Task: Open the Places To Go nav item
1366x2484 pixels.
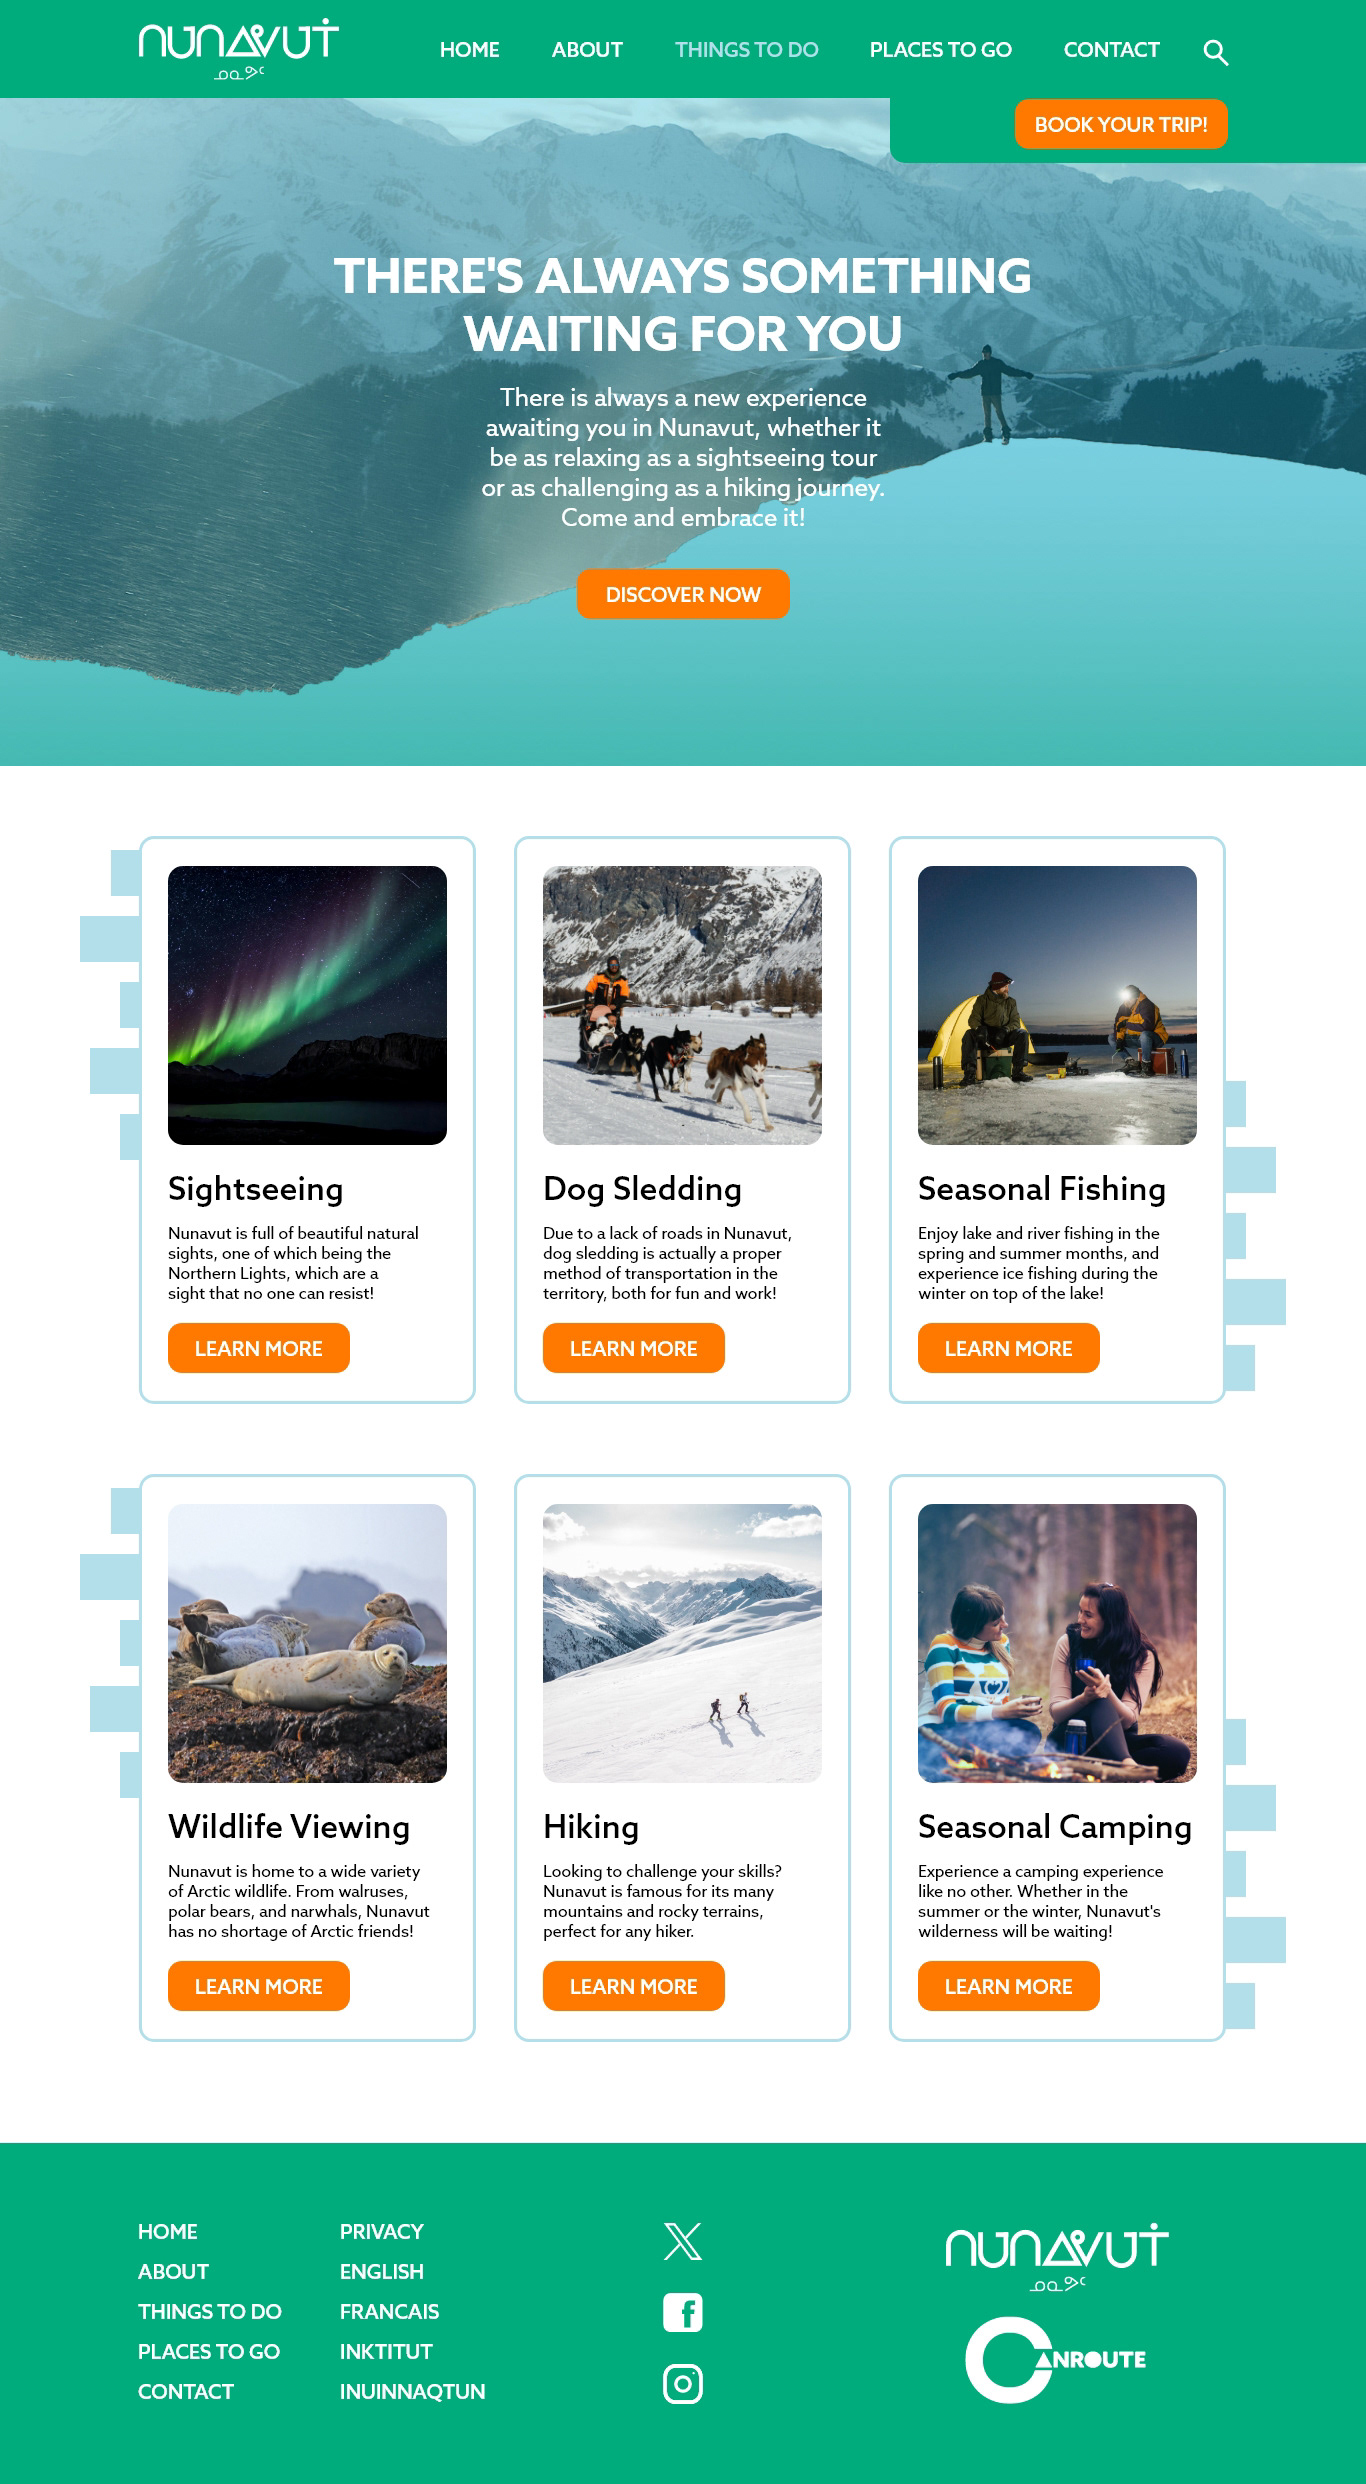Action: coord(941,49)
